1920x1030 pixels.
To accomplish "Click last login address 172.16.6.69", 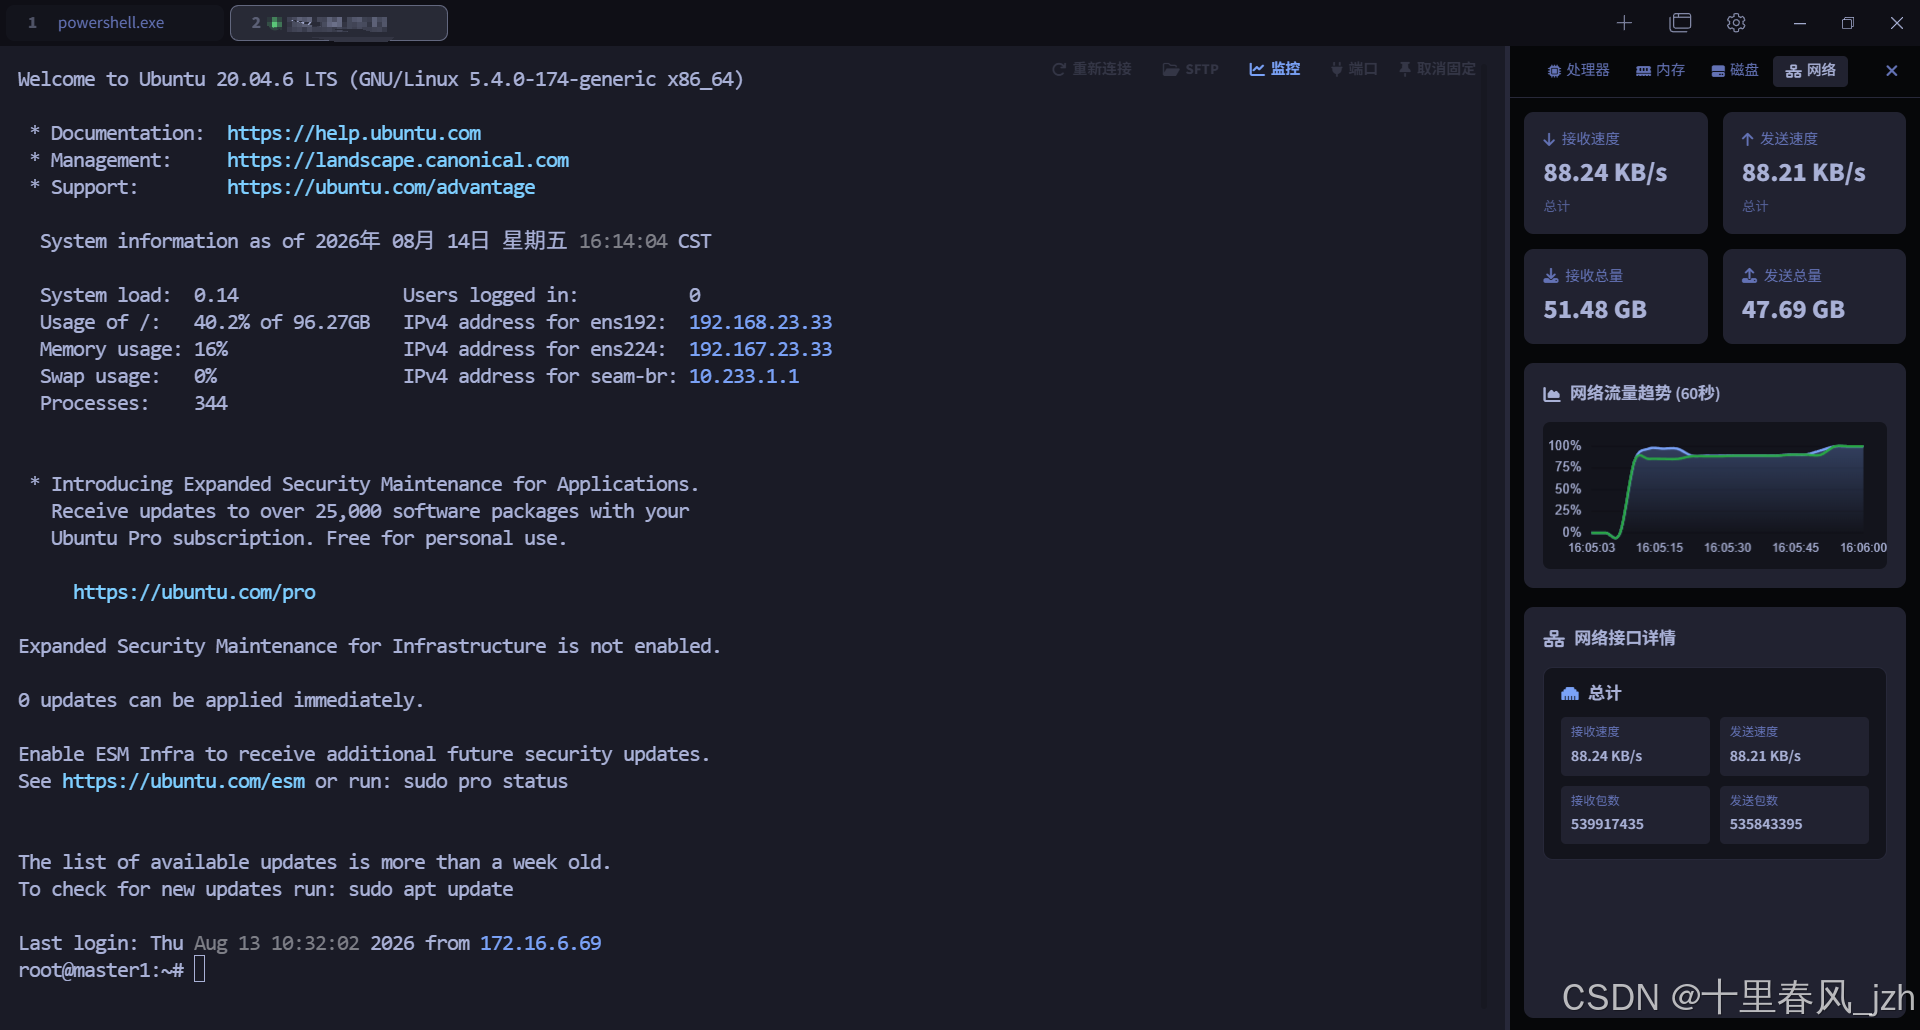I will pyautogui.click(x=541, y=943).
